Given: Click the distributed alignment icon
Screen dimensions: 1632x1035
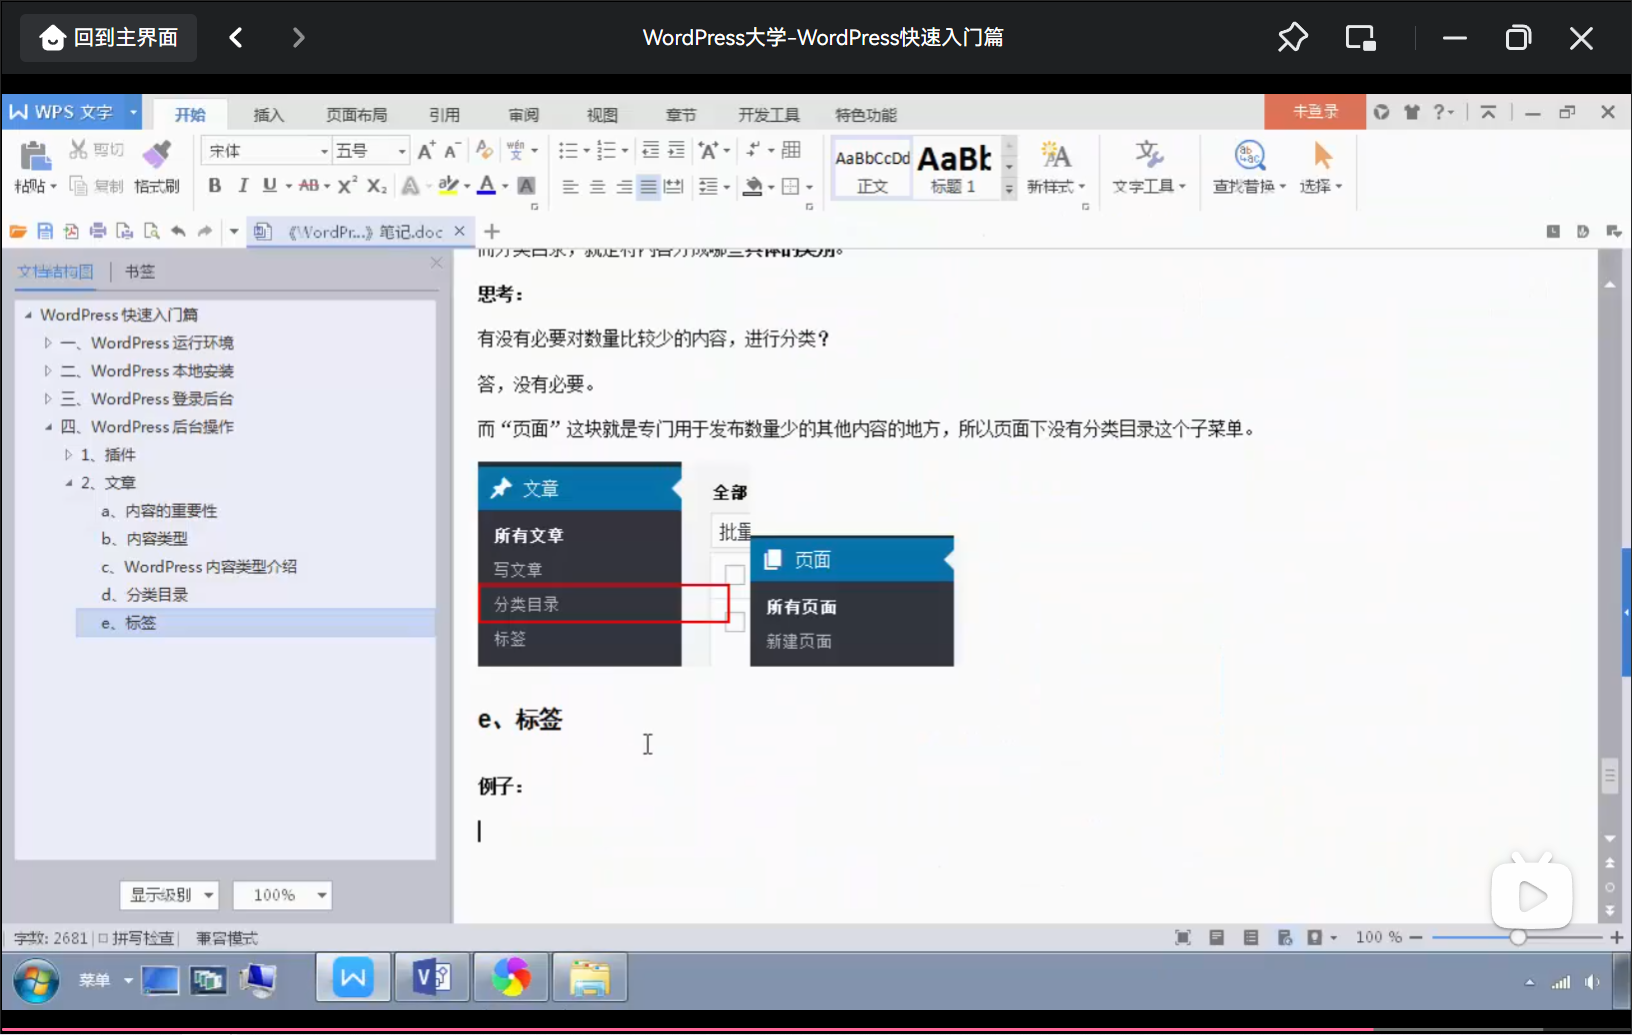Looking at the screenshot, I should (674, 186).
